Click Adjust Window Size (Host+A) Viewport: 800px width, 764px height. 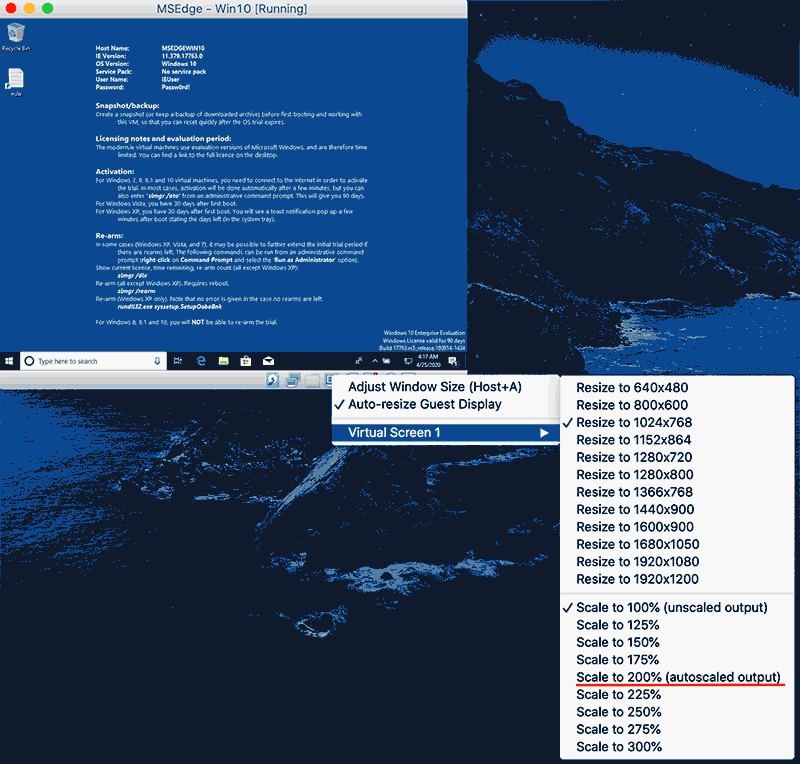point(434,386)
